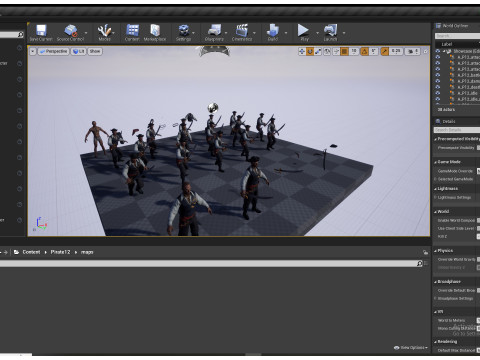Click the Build toolbar icon
Screen dimensions: 480x360
(273, 30)
